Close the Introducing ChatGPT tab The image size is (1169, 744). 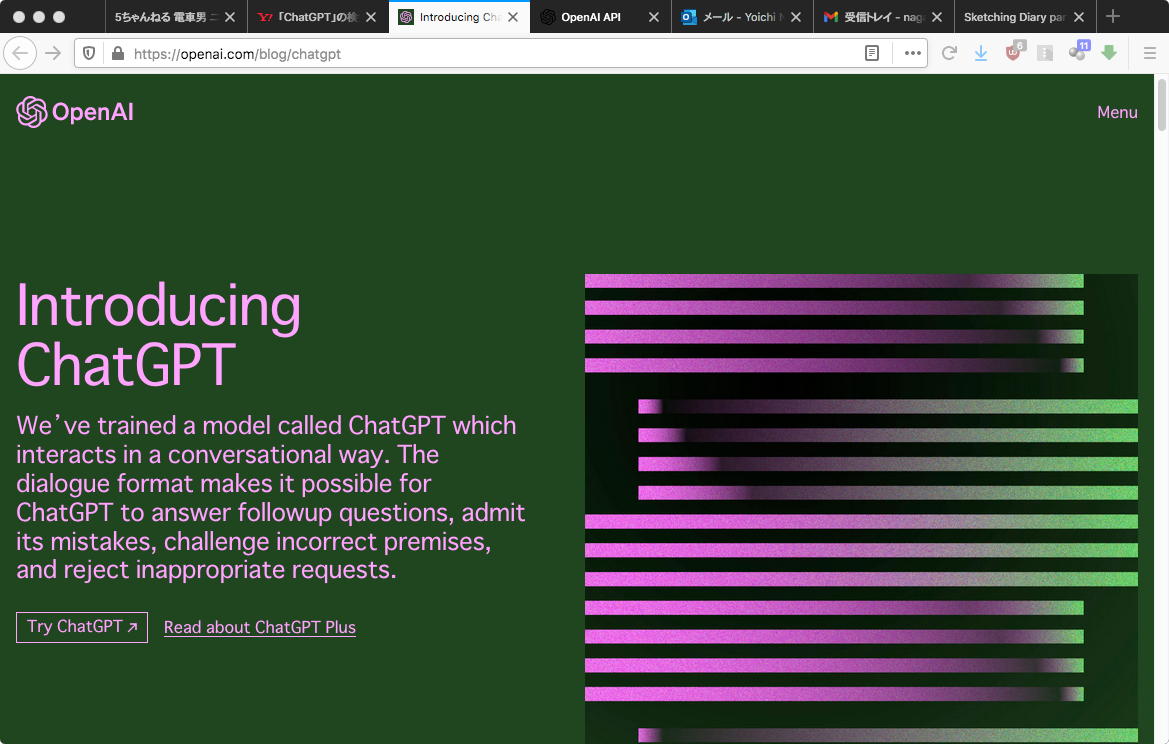pos(513,17)
